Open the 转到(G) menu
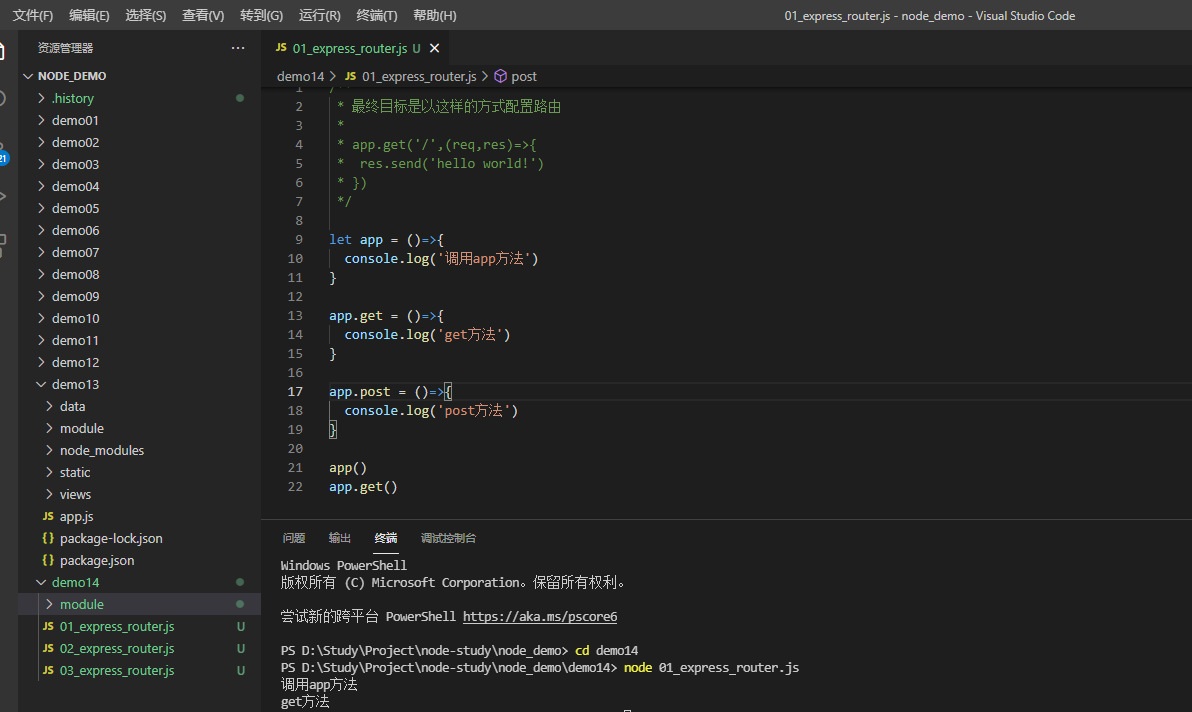Viewport: 1192px width, 712px height. point(262,15)
